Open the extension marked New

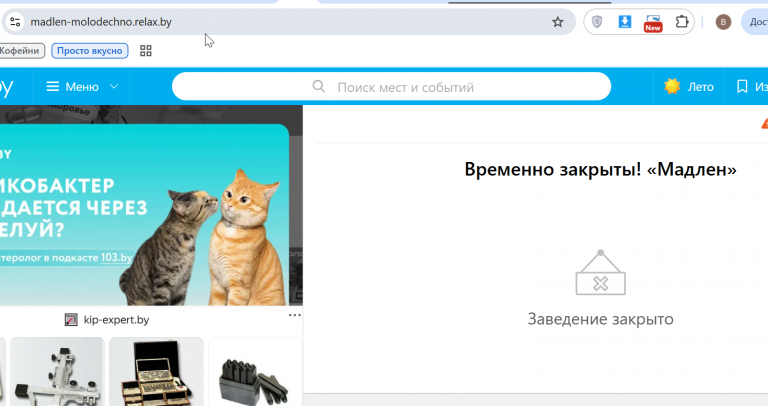653,23
